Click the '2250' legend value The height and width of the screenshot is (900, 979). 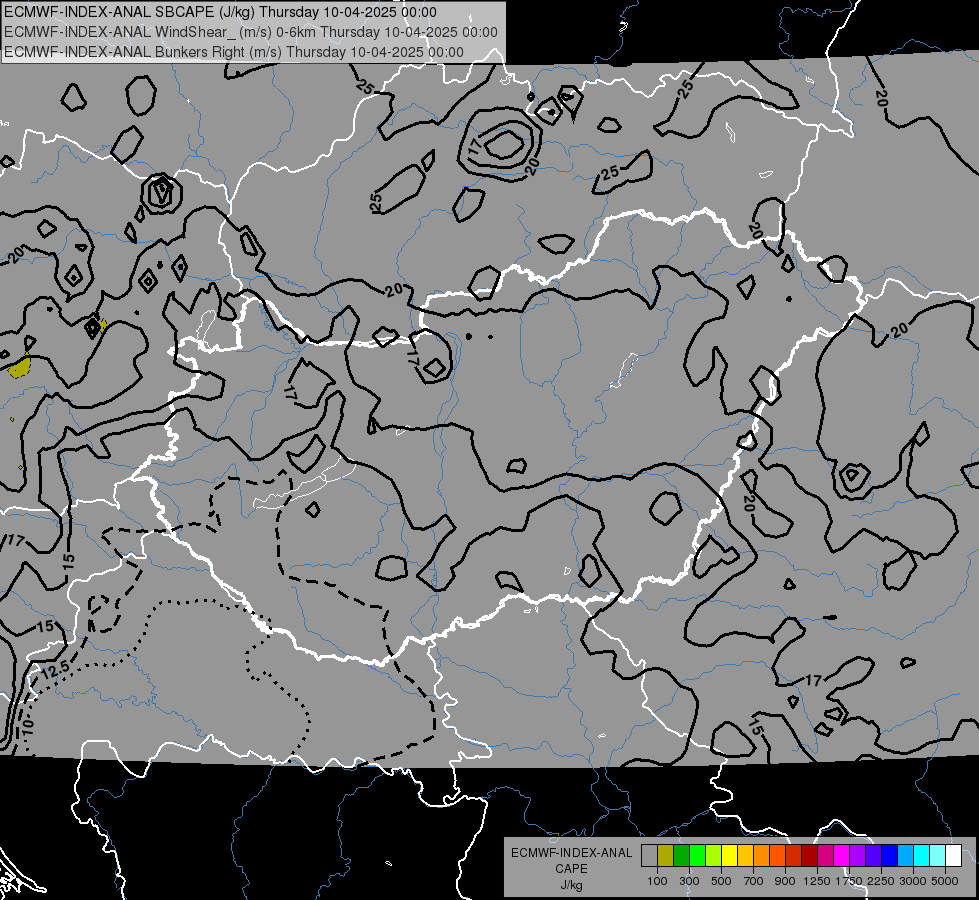[x=881, y=881]
